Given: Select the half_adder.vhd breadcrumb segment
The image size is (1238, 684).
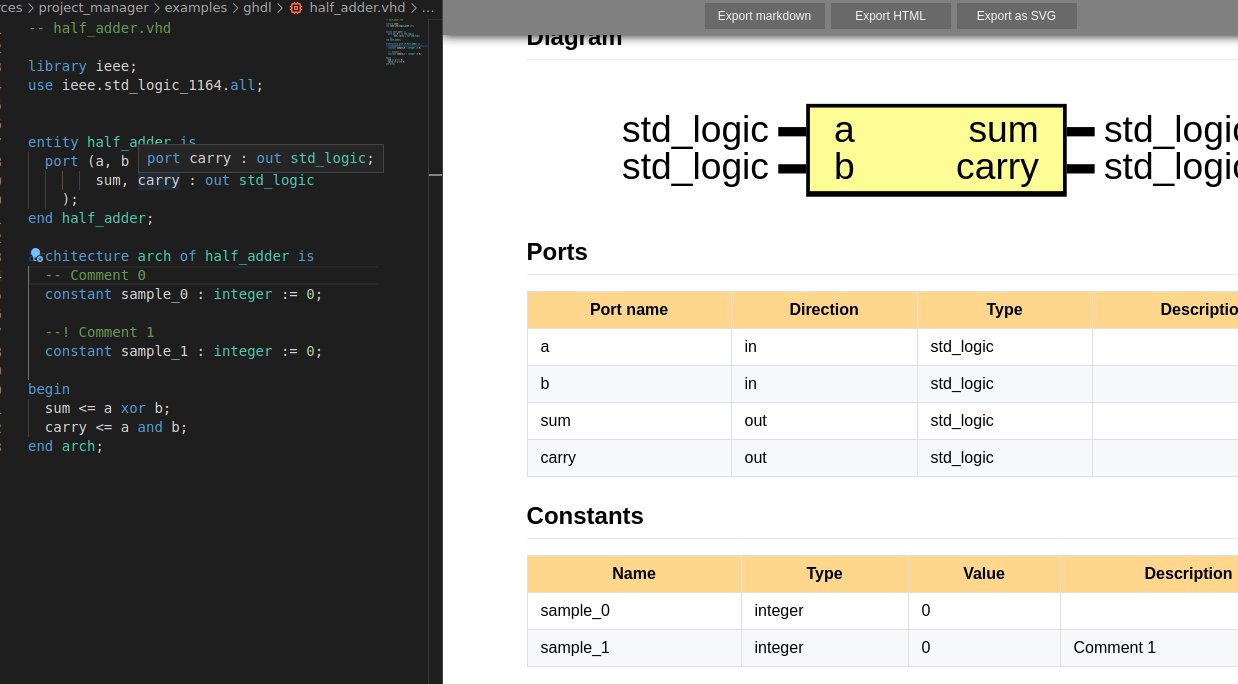Looking at the screenshot, I should point(357,7).
